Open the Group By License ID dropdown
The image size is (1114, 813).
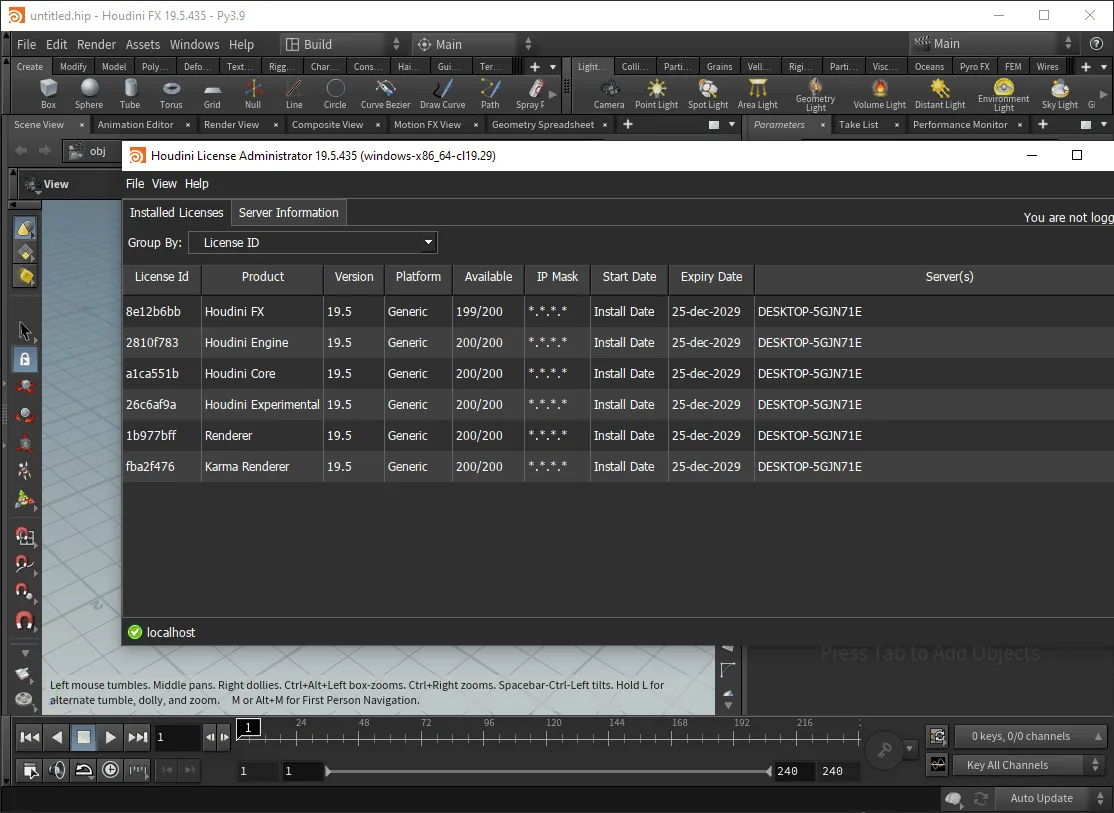click(x=313, y=242)
